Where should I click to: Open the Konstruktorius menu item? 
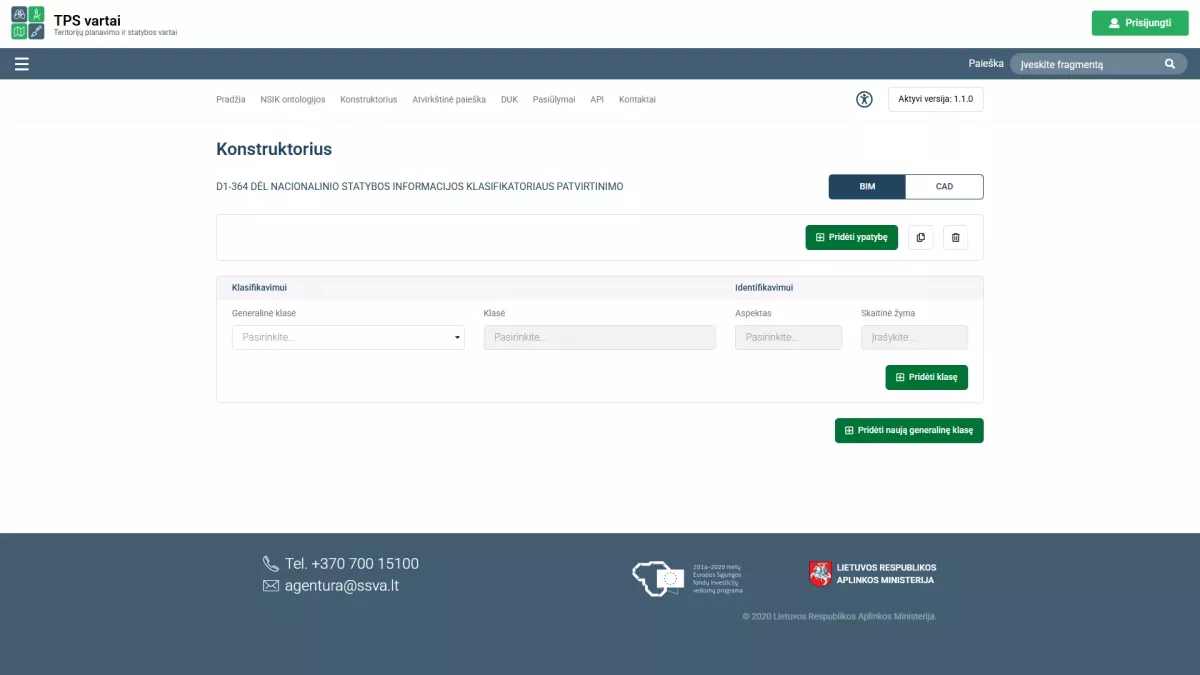coord(368,99)
